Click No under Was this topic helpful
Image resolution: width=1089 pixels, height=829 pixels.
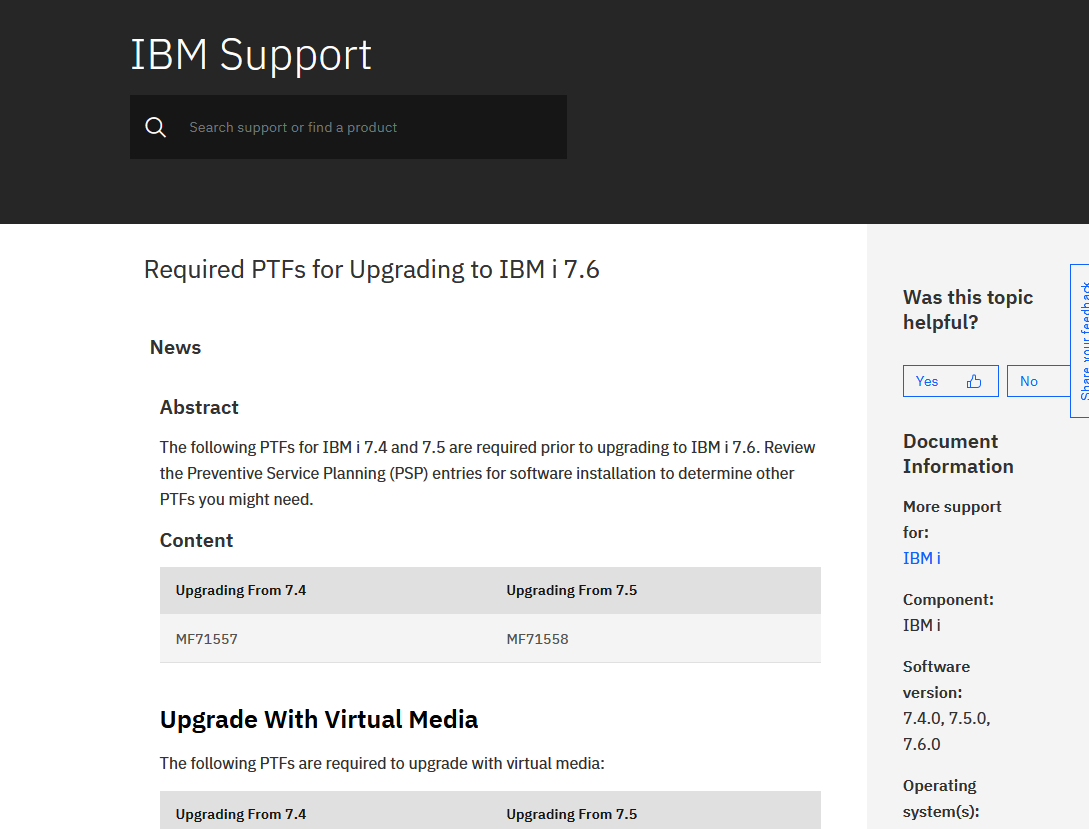coord(1029,381)
